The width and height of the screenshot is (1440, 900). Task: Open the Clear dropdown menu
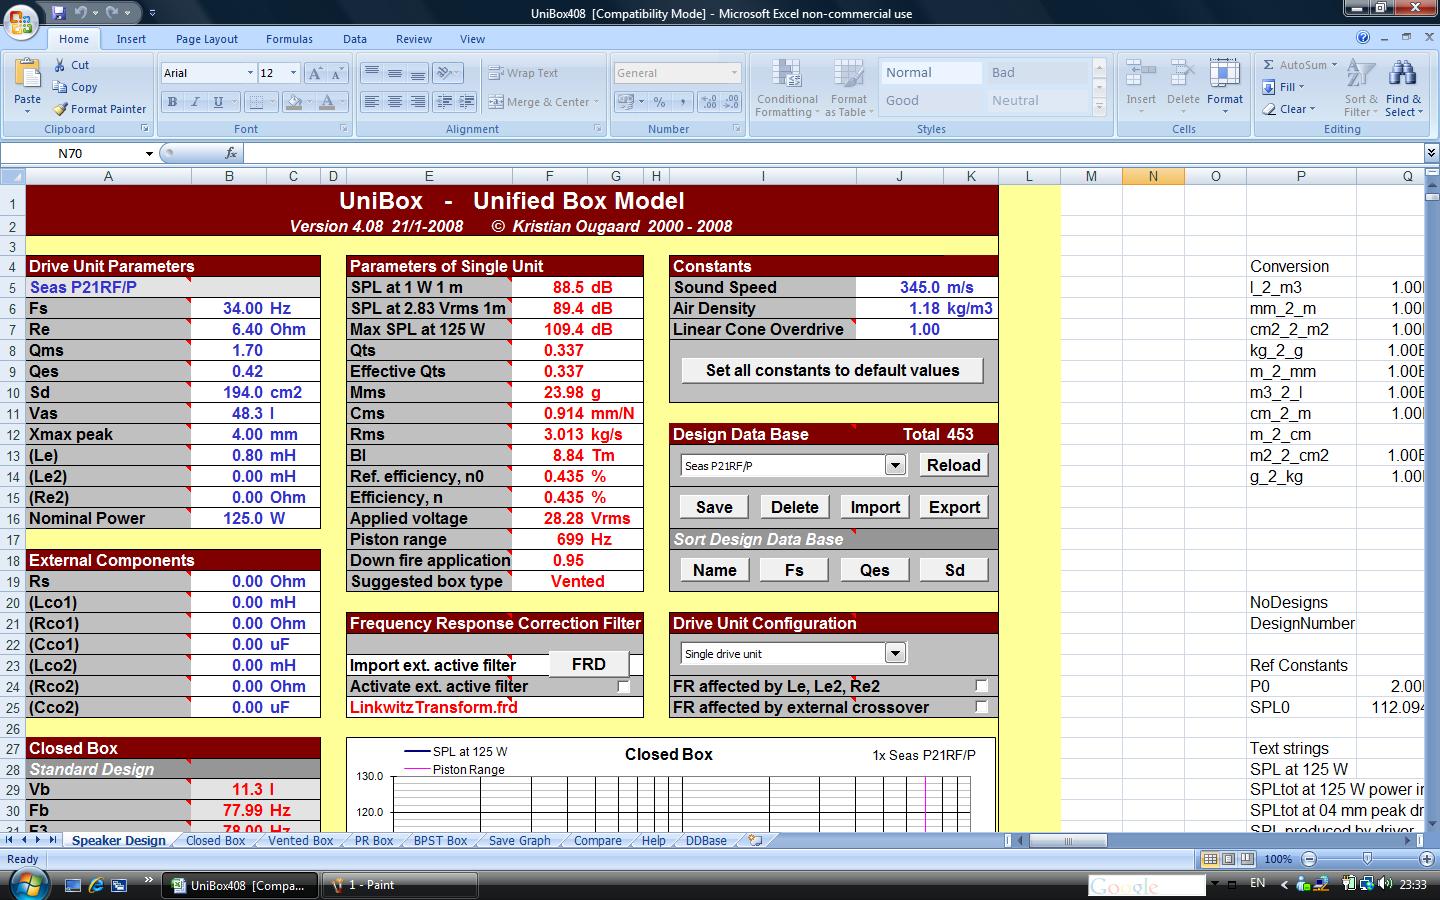pos(1290,109)
